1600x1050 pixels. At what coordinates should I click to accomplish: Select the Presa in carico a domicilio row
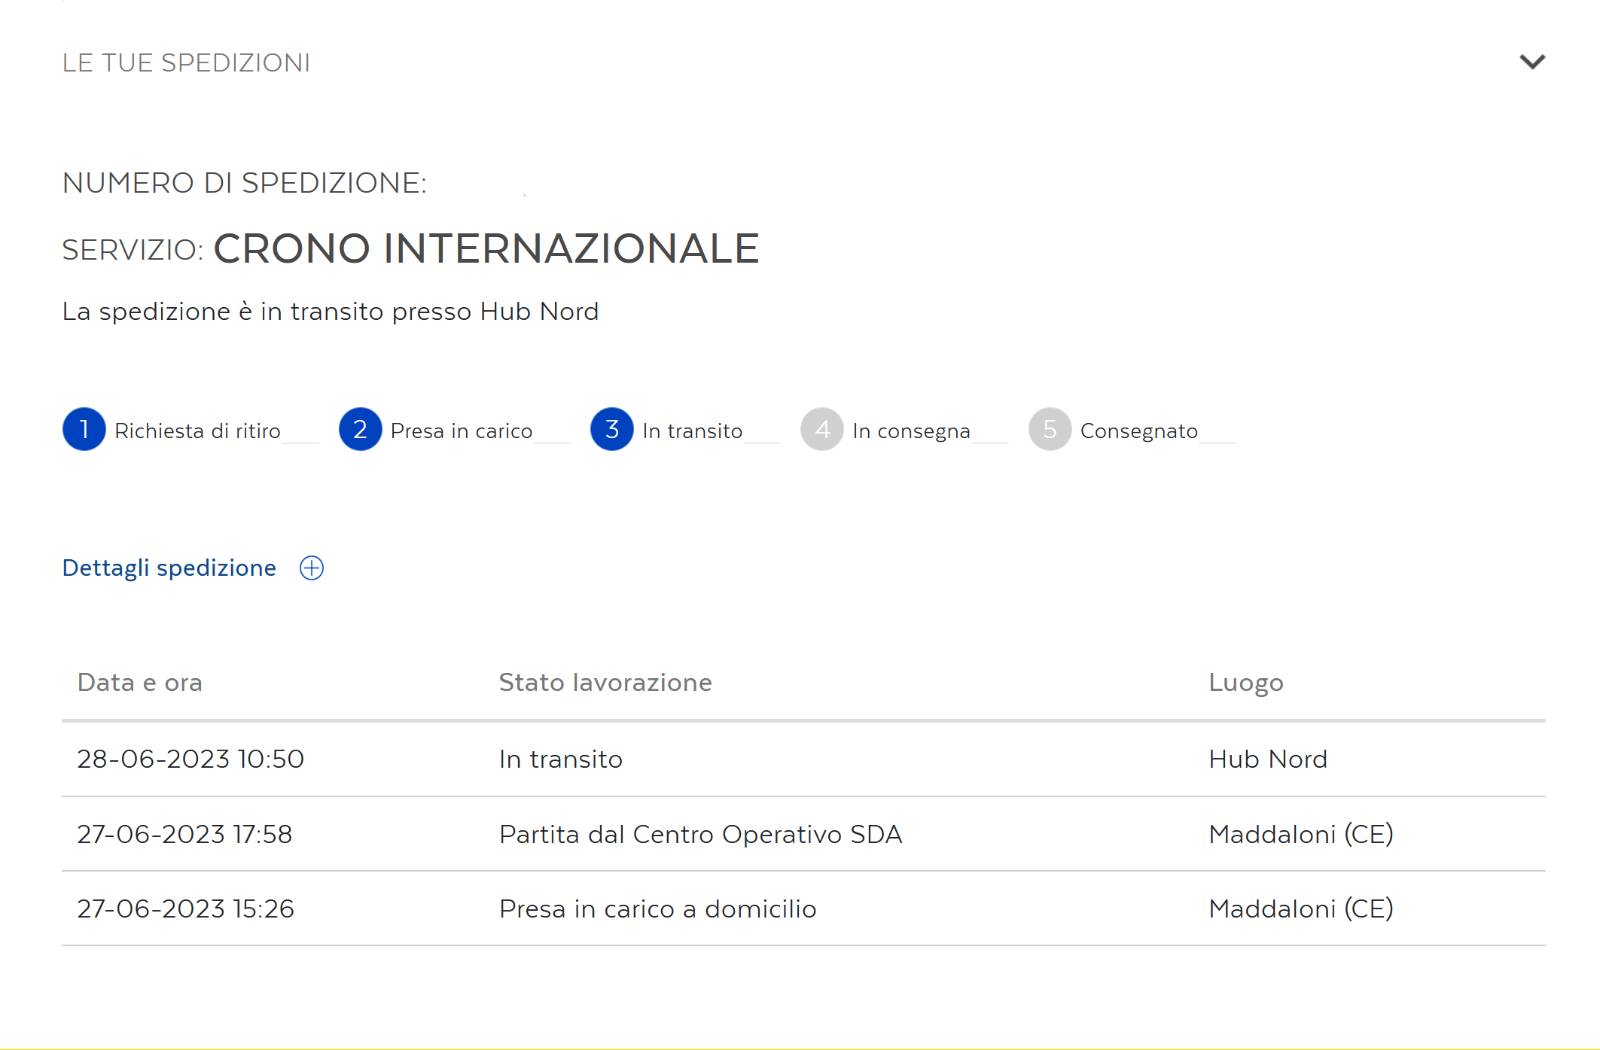pyautogui.click(x=804, y=909)
